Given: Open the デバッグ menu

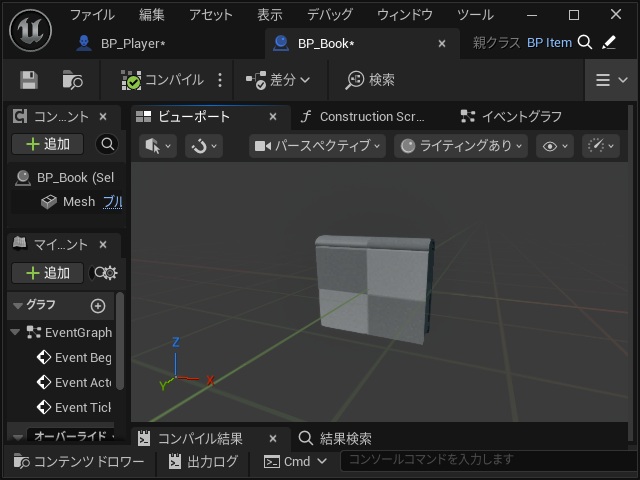Looking at the screenshot, I should coord(330,15).
